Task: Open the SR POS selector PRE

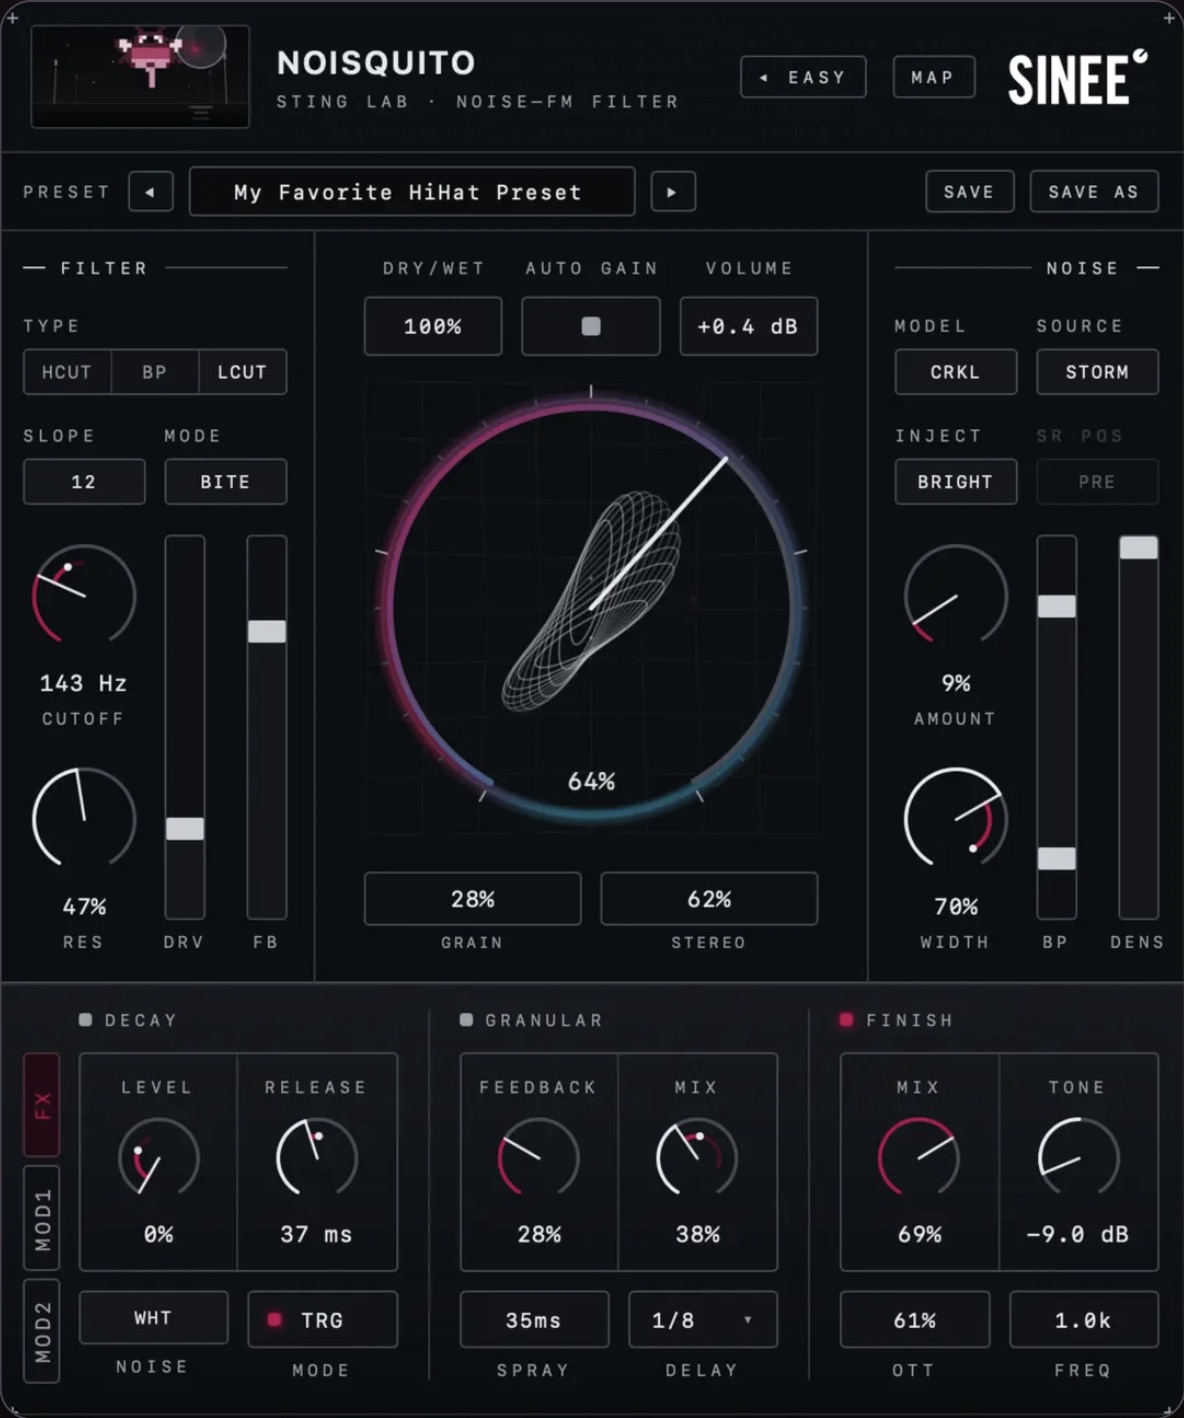Action: point(1097,482)
